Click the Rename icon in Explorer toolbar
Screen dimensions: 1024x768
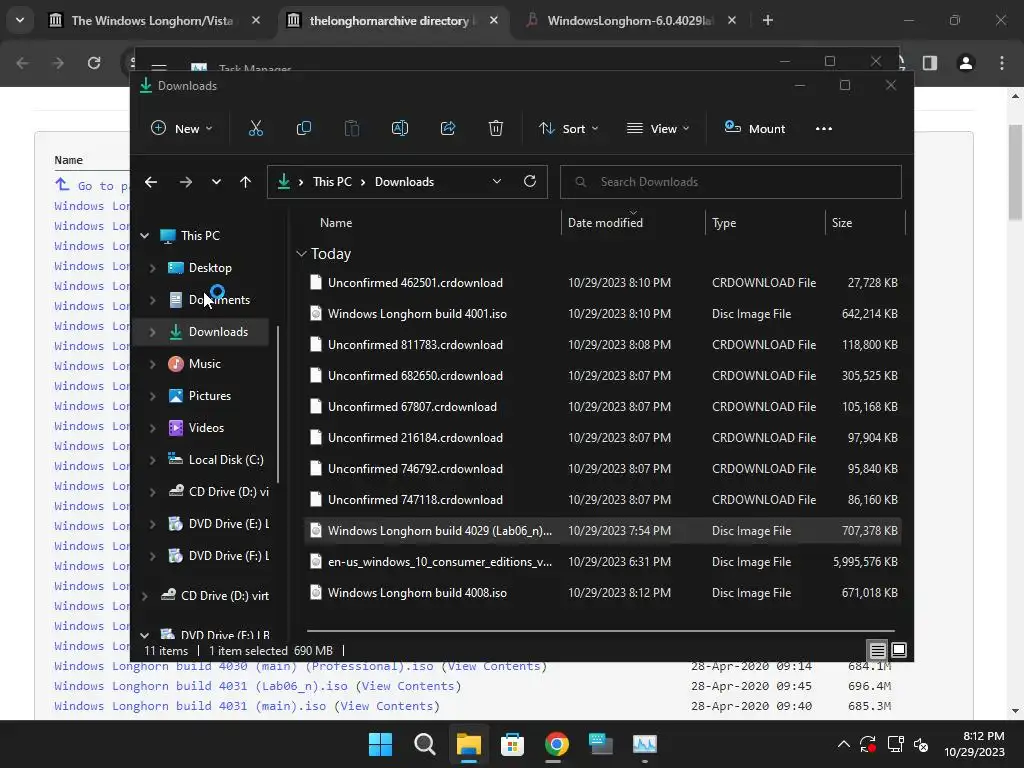tap(400, 129)
